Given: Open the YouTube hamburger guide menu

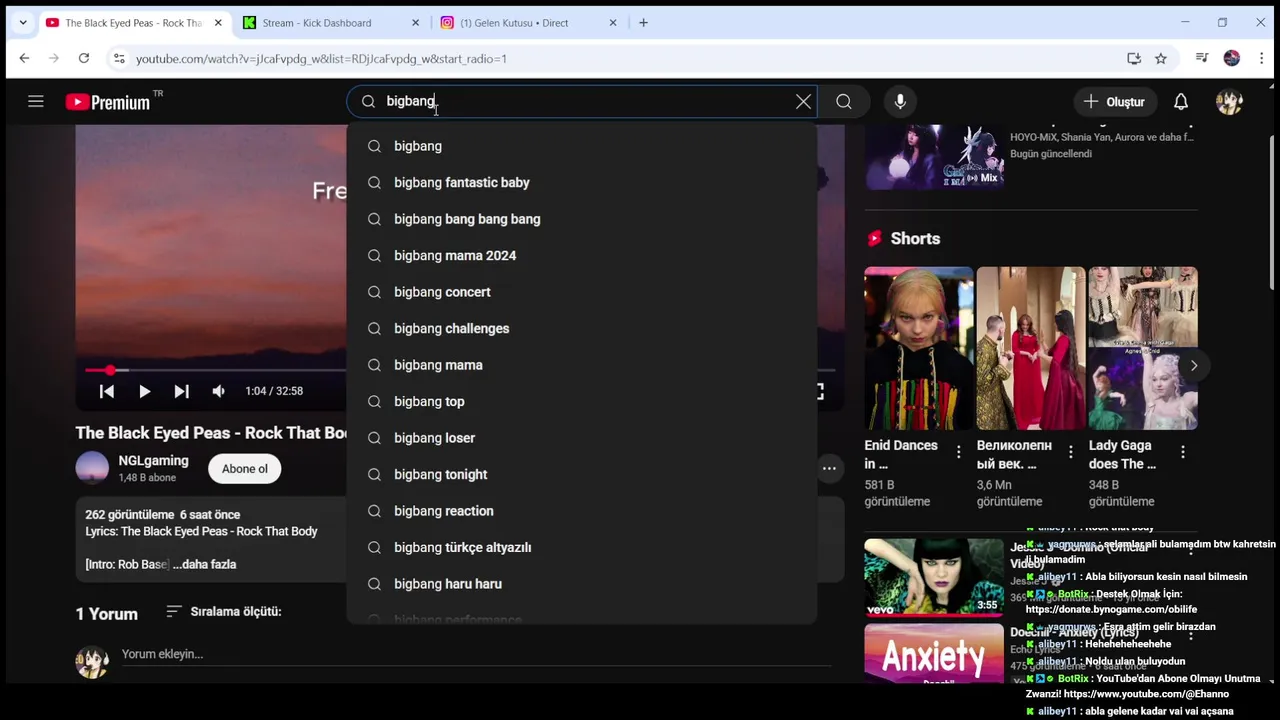Looking at the screenshot, I should click(36, 101).
